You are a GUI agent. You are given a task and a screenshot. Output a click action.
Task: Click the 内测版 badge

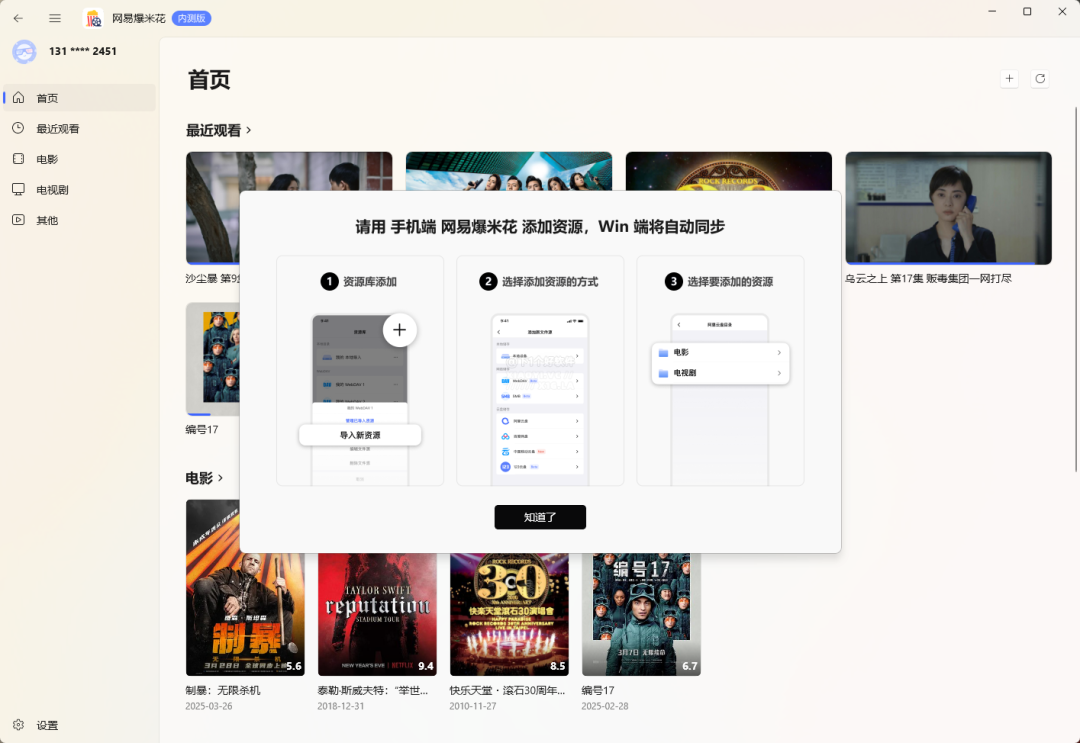(191, 19)
